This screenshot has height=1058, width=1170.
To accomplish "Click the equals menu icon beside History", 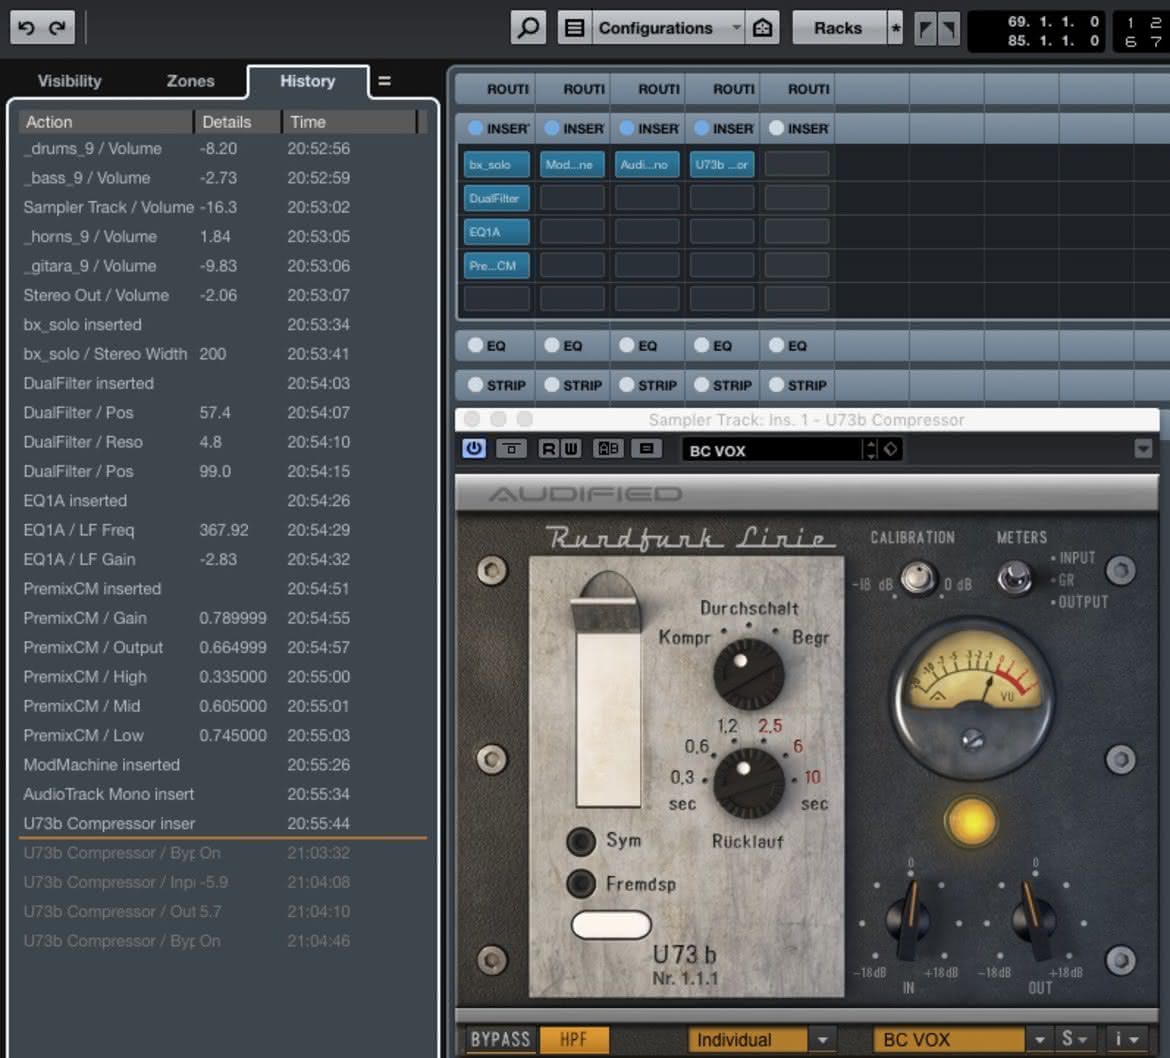I will point(384,81).
